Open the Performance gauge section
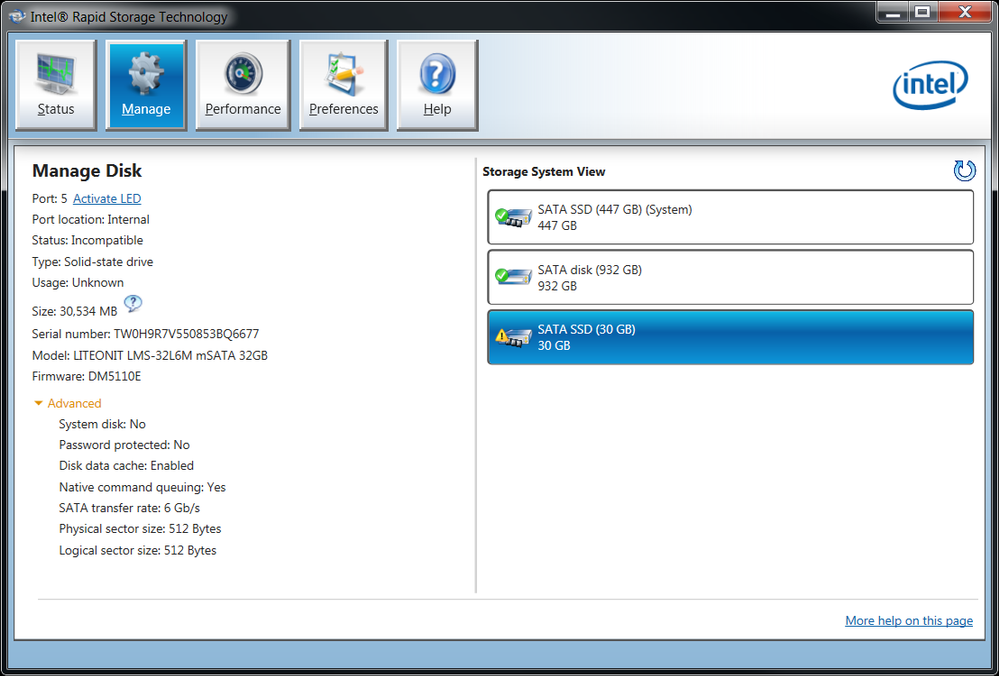The height and width of the screenshot is (676, 999). [243, 85]
